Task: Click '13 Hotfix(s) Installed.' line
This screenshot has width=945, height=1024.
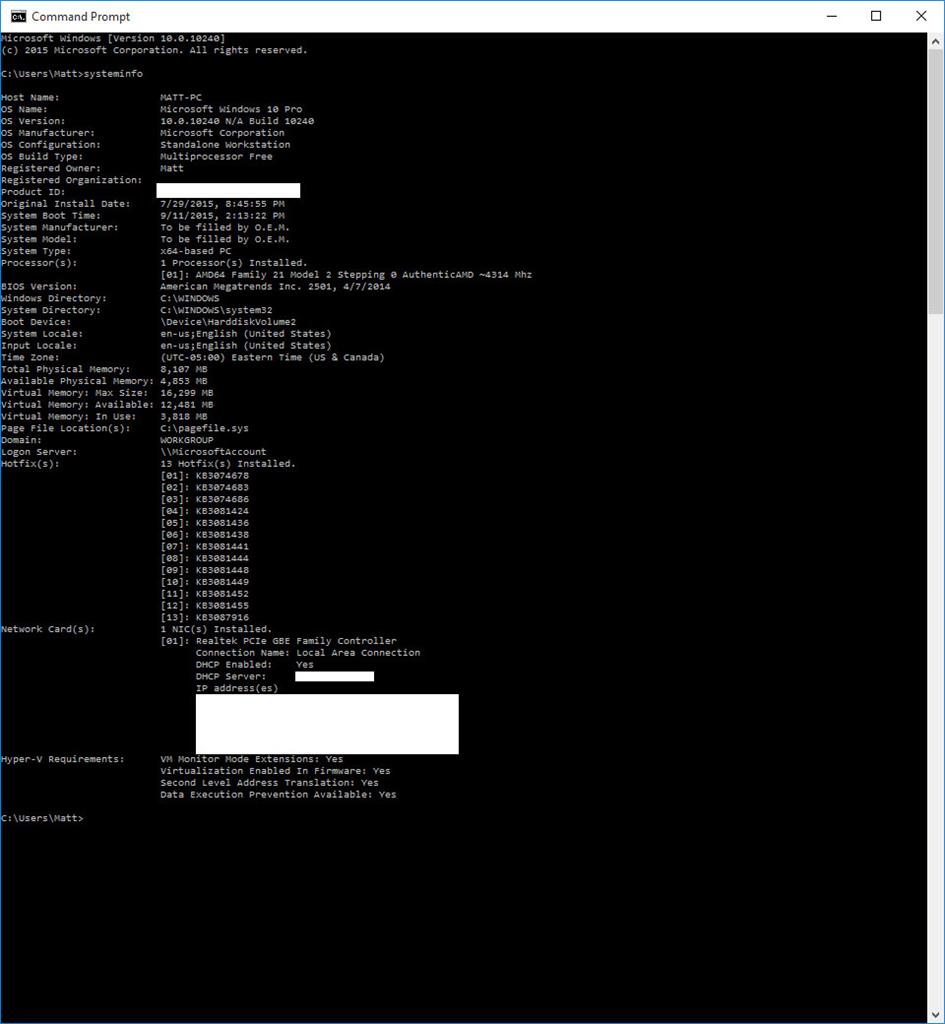Action: tap(228, 463)
